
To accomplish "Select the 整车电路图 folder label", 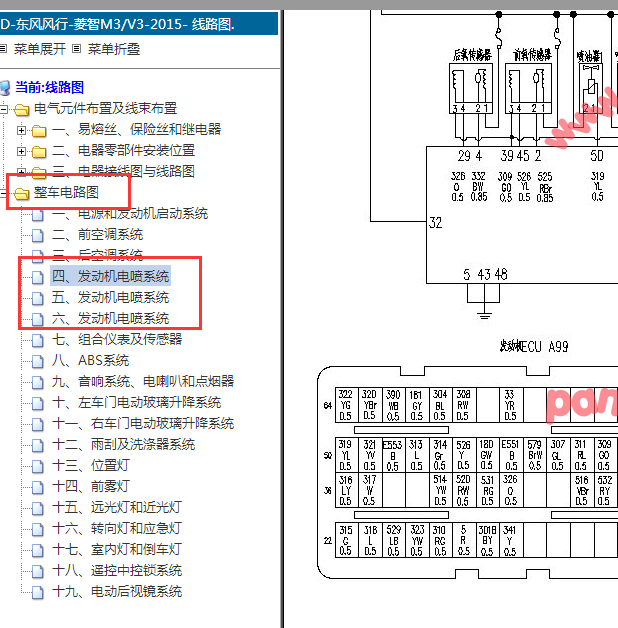I will (66, 193).
